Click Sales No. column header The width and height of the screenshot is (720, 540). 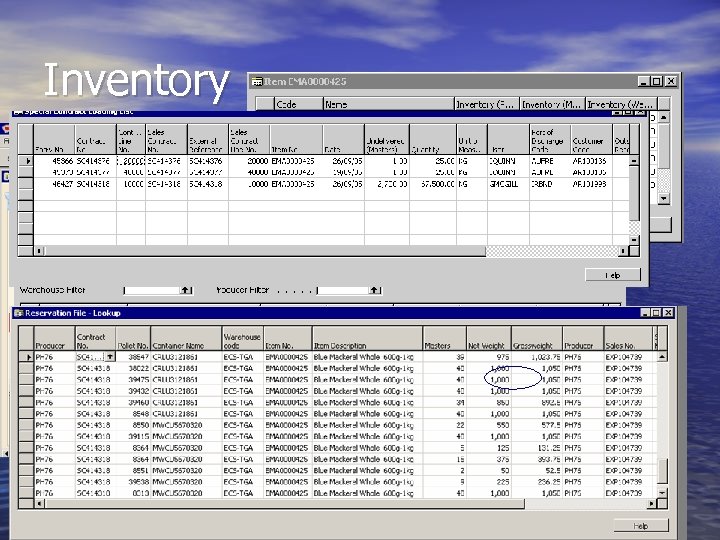[x=629, y=339]
